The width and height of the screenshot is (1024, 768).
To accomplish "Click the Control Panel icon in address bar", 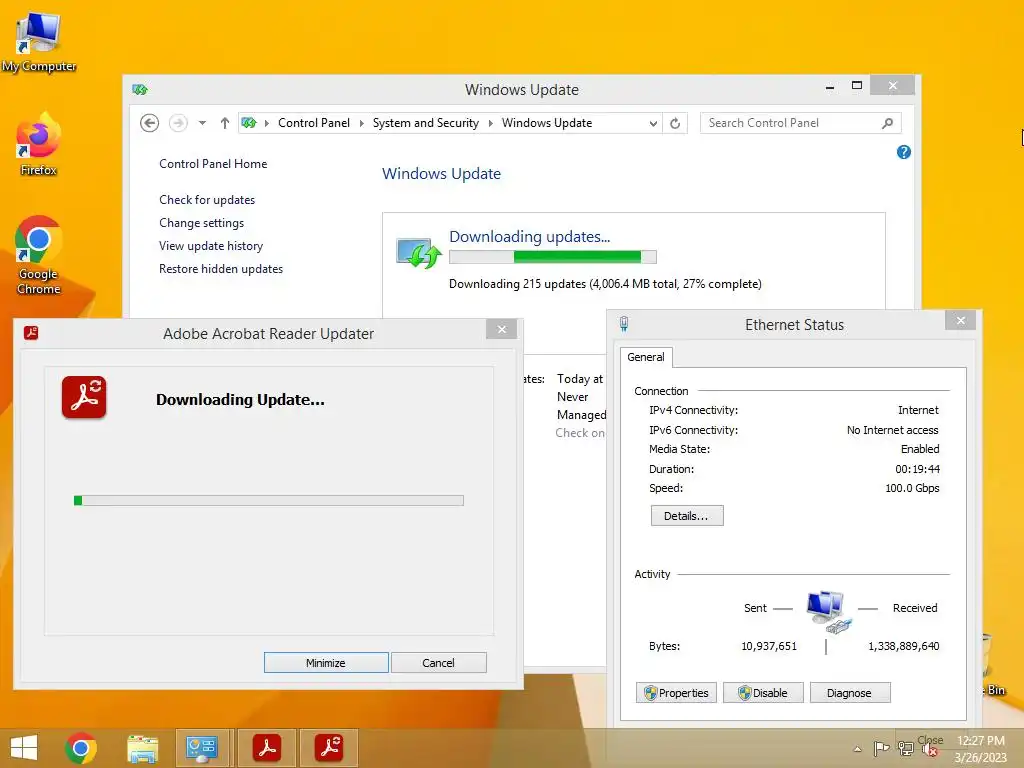I will click(x=249, y=123).
